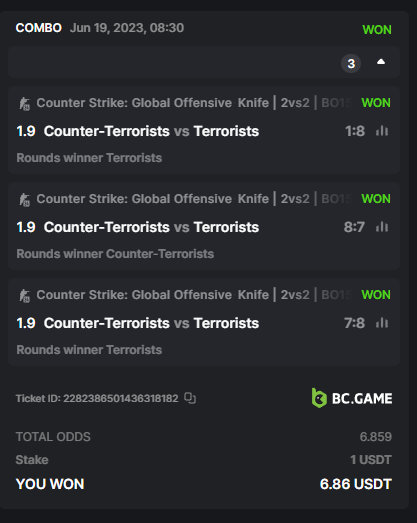Open statistics icon for 8:7 match
This screenshot has height=523, width=417.
(x=382, y=227)
